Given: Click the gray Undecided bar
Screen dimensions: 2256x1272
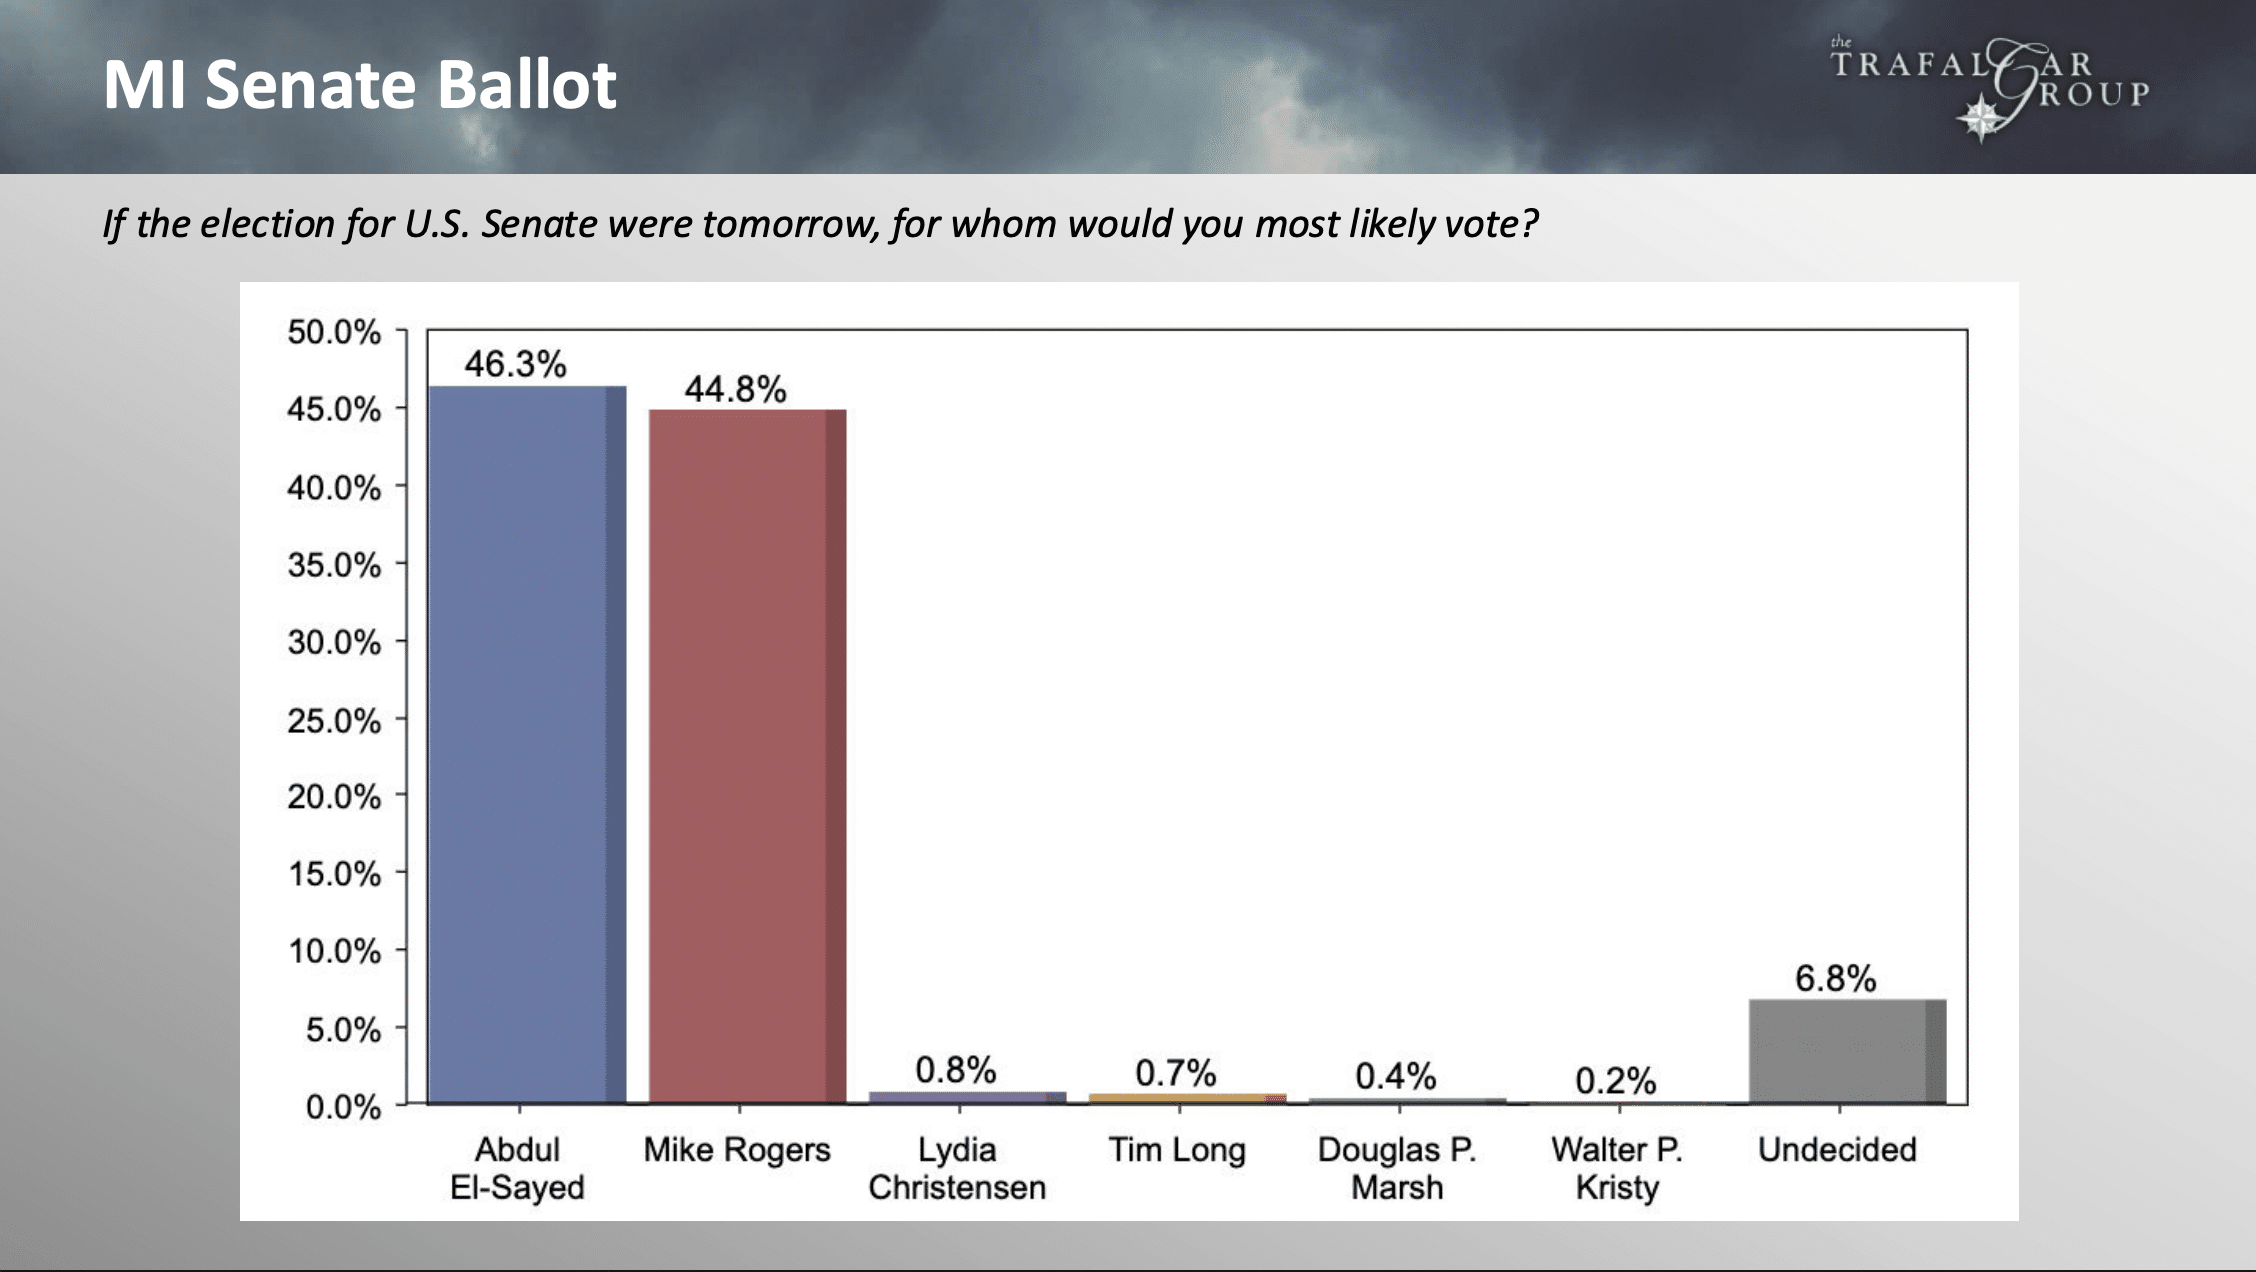Looking at the screenshot, I should [1847, 1051].
